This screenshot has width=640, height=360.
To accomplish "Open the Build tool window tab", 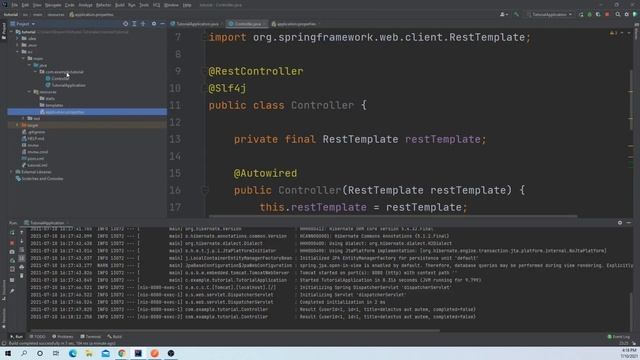I will point(115,336).
